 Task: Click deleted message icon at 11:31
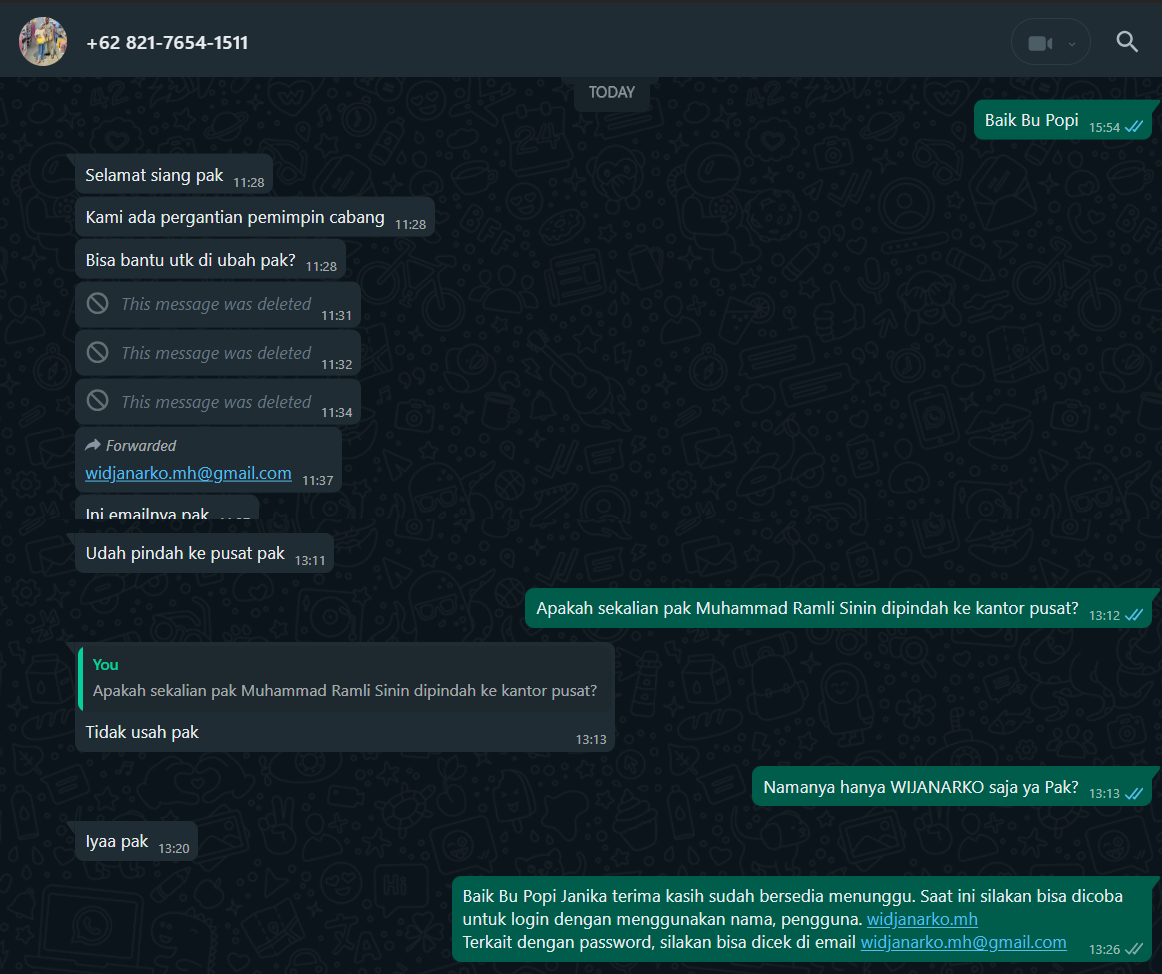pos(97,303)
